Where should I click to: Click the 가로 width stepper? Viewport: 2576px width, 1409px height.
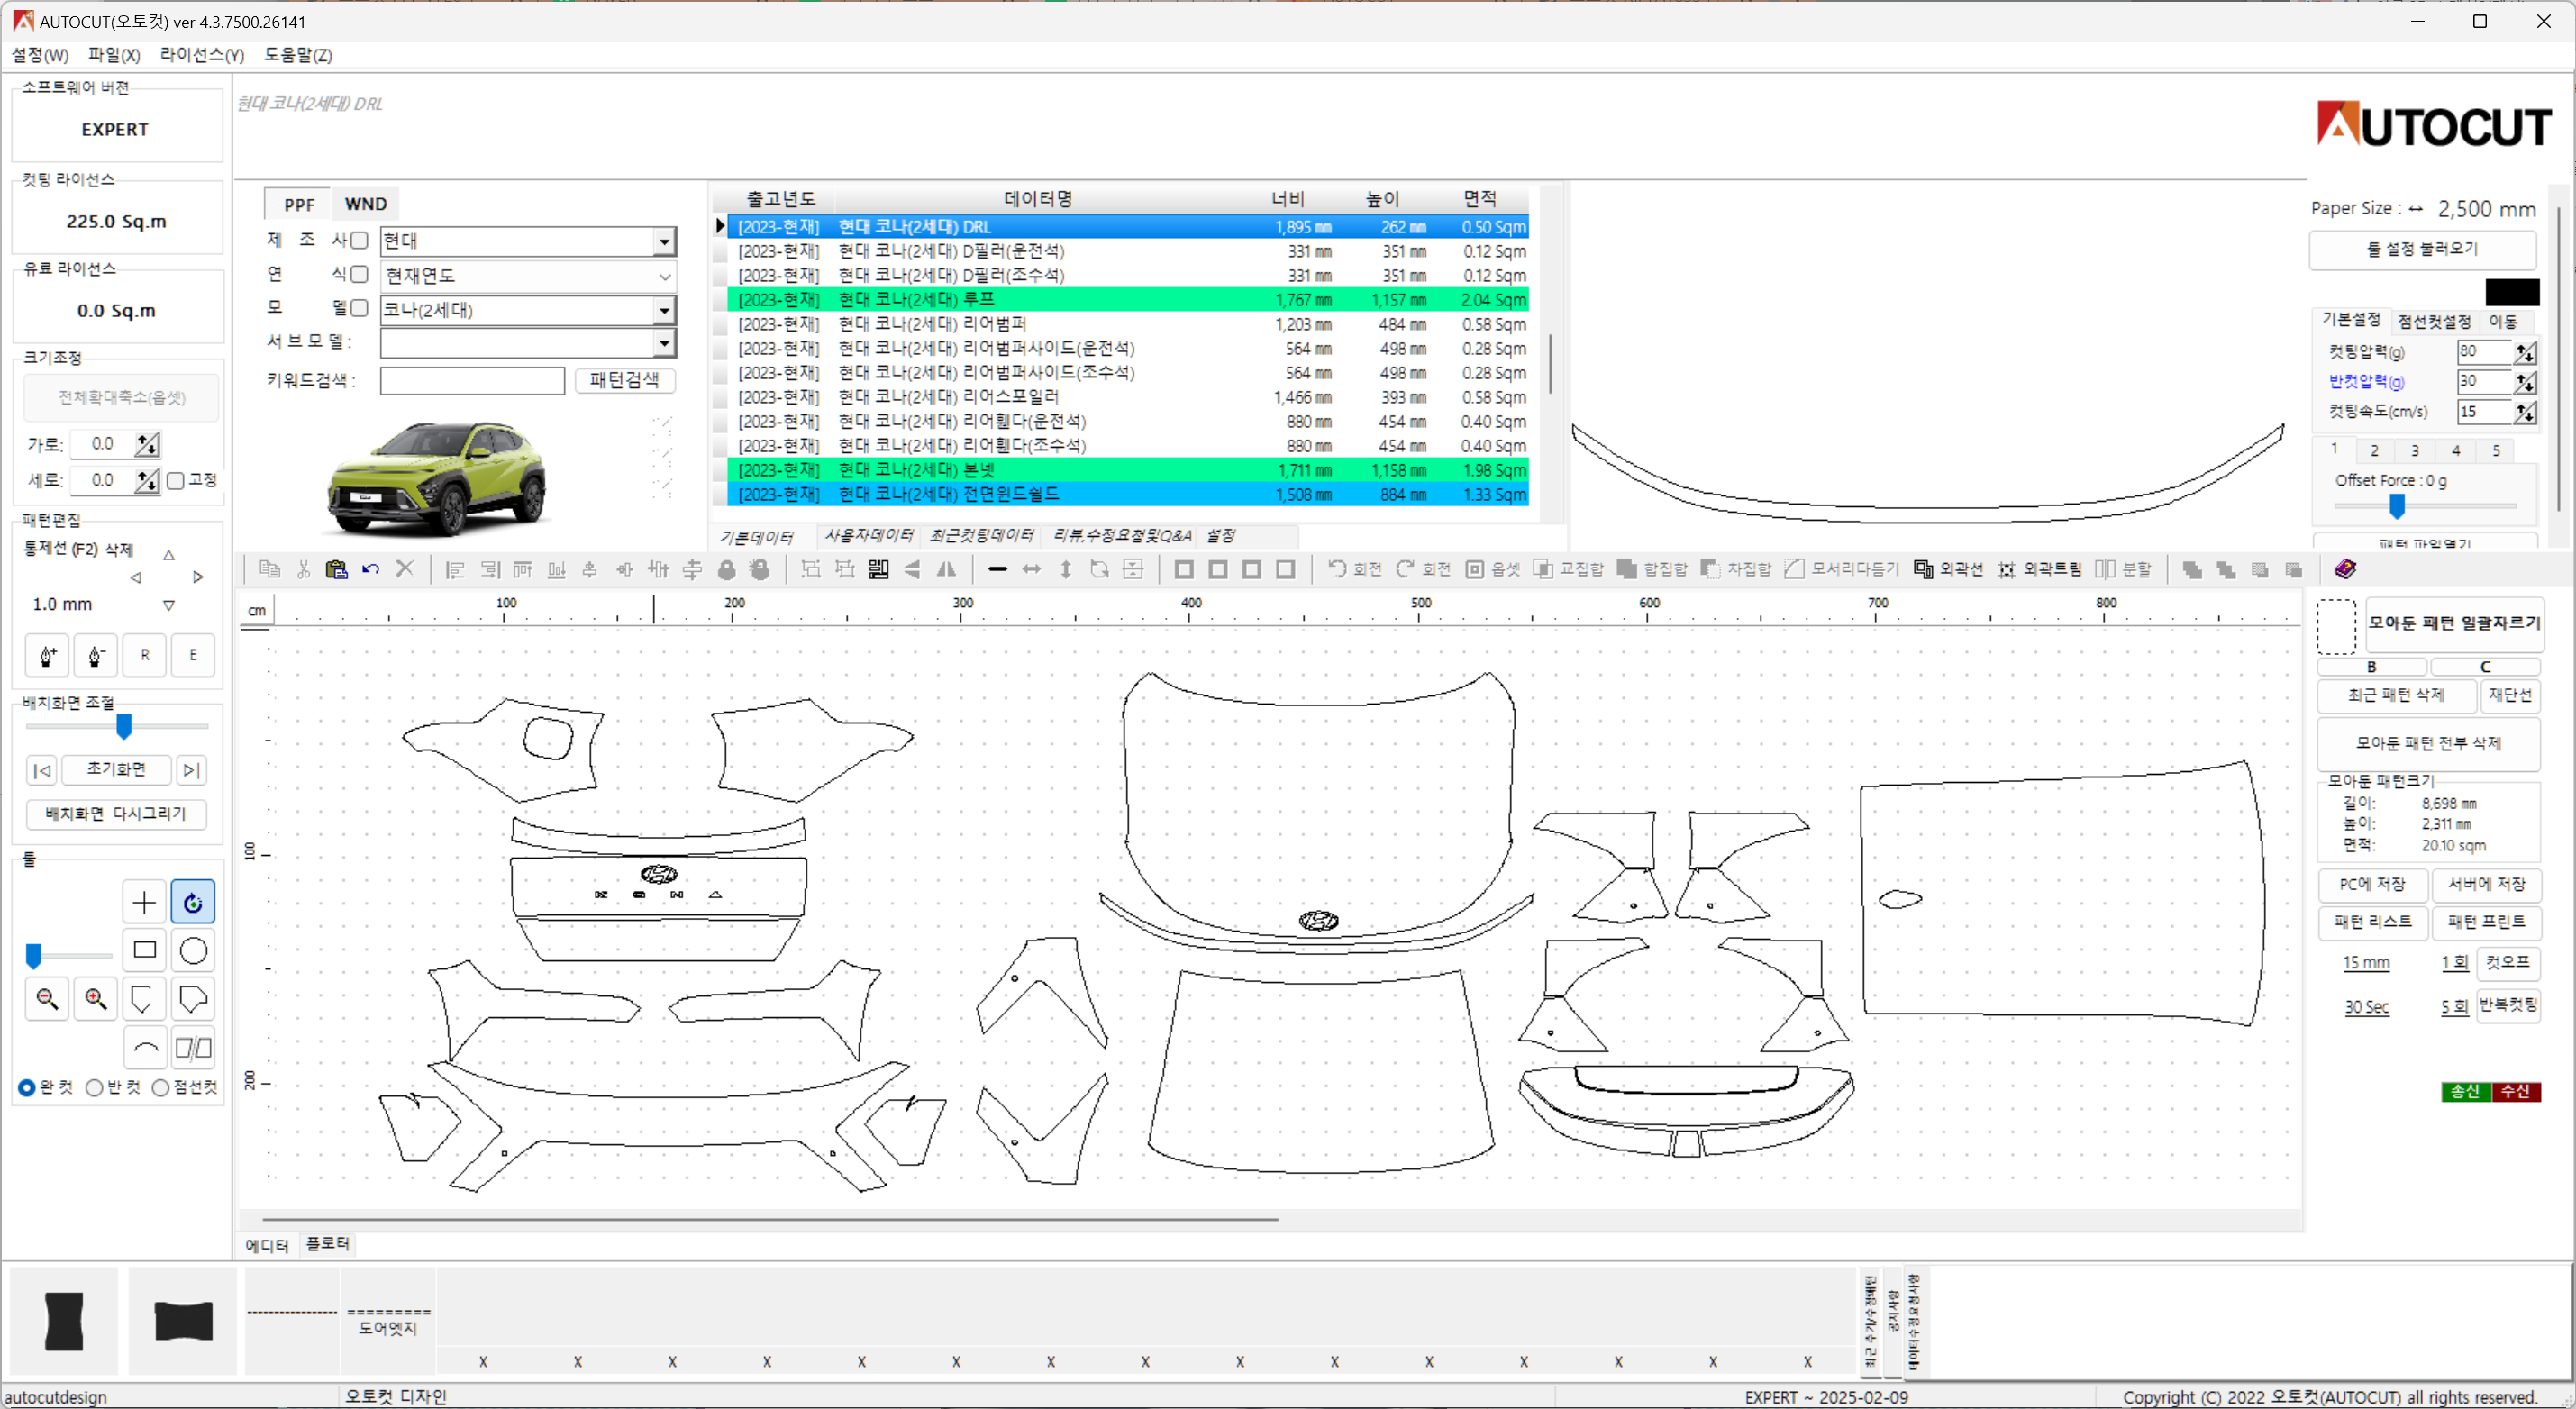[x=147, y=444]
